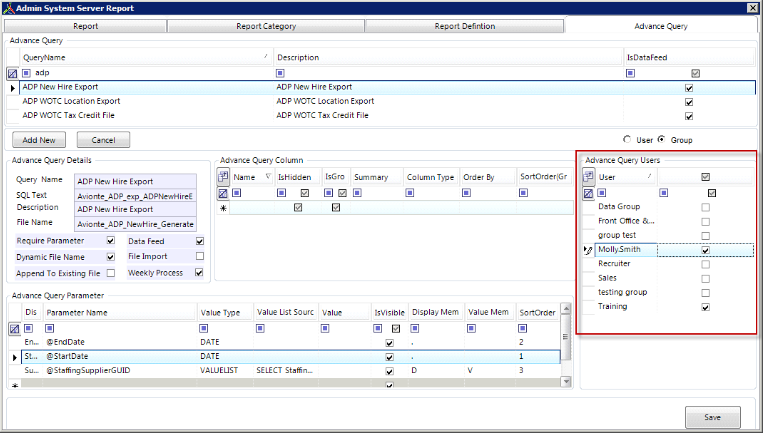Image resolution: width=763 pixels, height=433 pixels.
Task: Click filter operator icon under QueryName column
Action: [27, 73]
